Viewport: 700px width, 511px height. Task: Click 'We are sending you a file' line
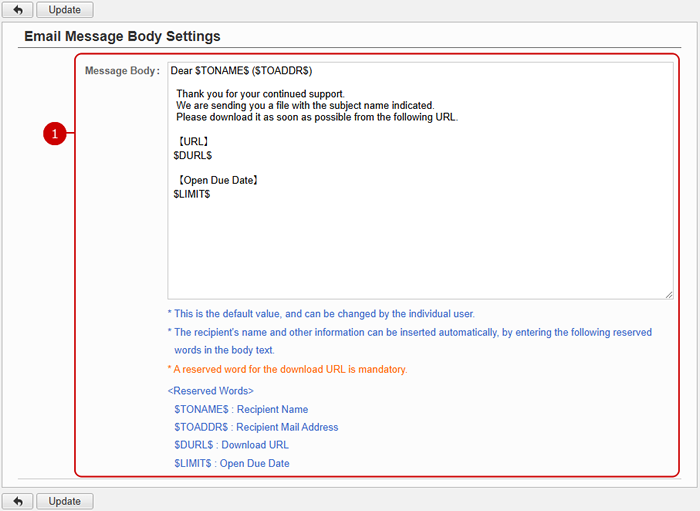pos(305,105)
